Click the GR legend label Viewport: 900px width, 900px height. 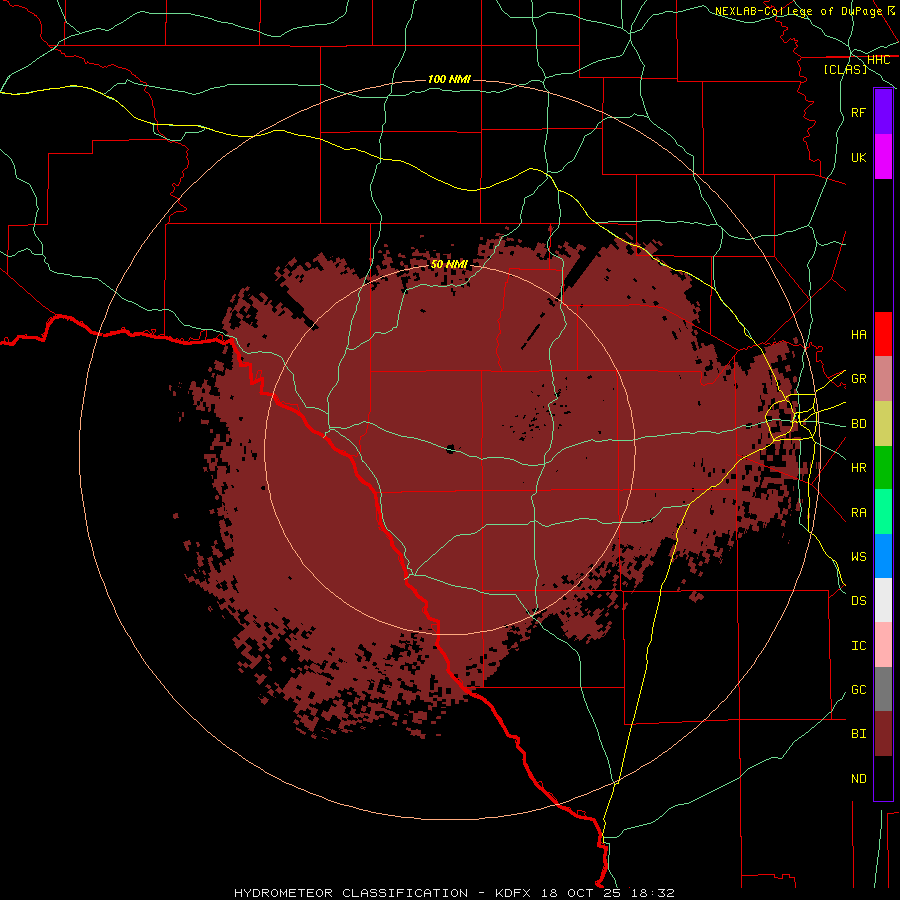point(859,378)
